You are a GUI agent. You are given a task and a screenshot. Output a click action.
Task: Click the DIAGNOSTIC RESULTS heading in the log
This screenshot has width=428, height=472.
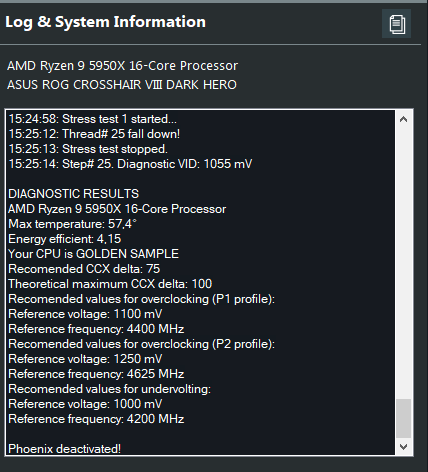point(74,194)
